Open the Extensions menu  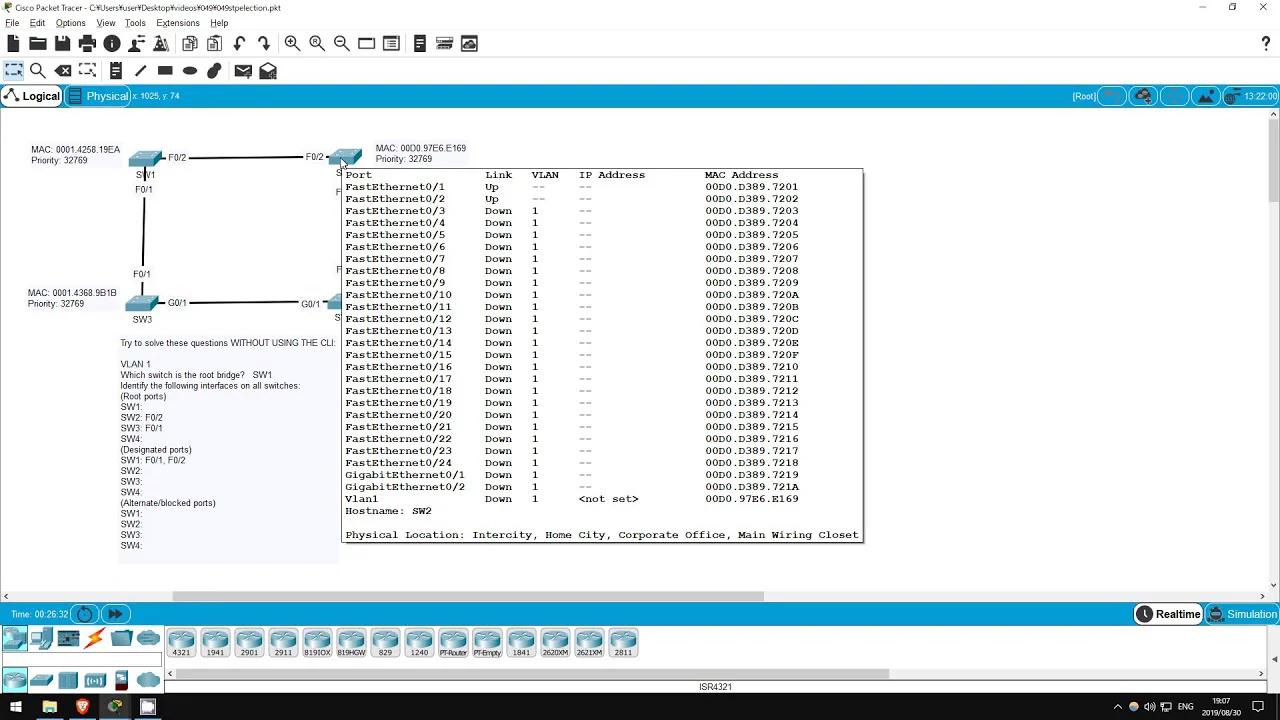point(177,22)
